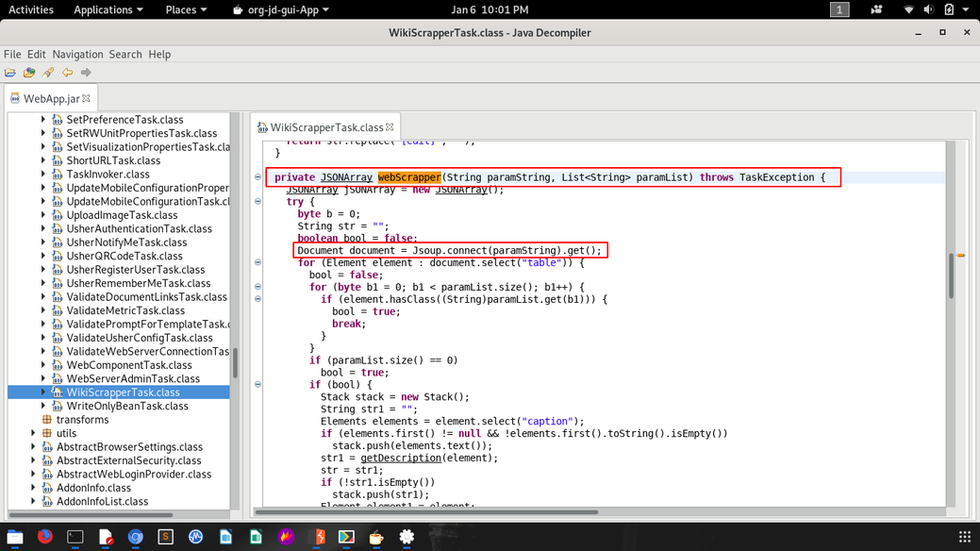The height and width of the screenshot is (551, 980).
Task: Collapse the 'if (bool) {' fold marker
Action: coord(258,384)
